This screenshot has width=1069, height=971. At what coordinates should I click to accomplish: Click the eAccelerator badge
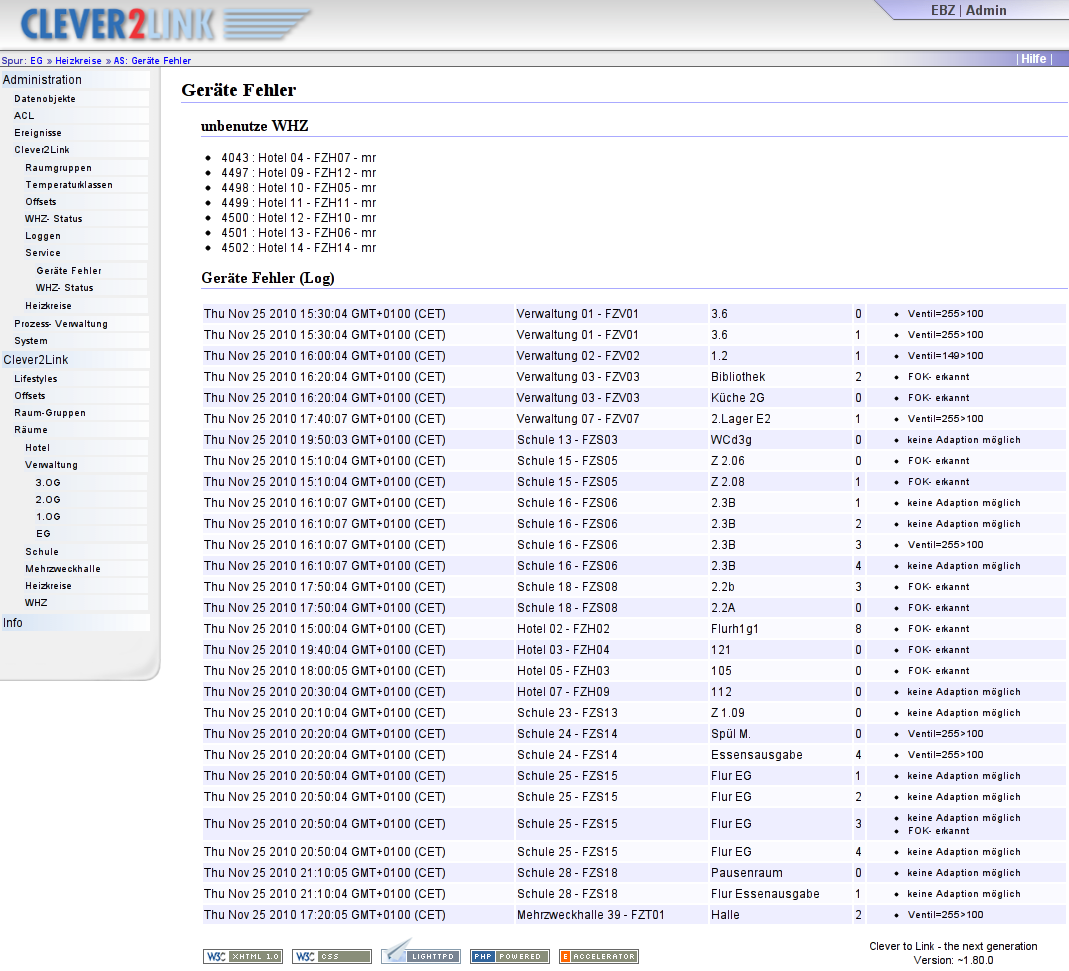[599, 956]
